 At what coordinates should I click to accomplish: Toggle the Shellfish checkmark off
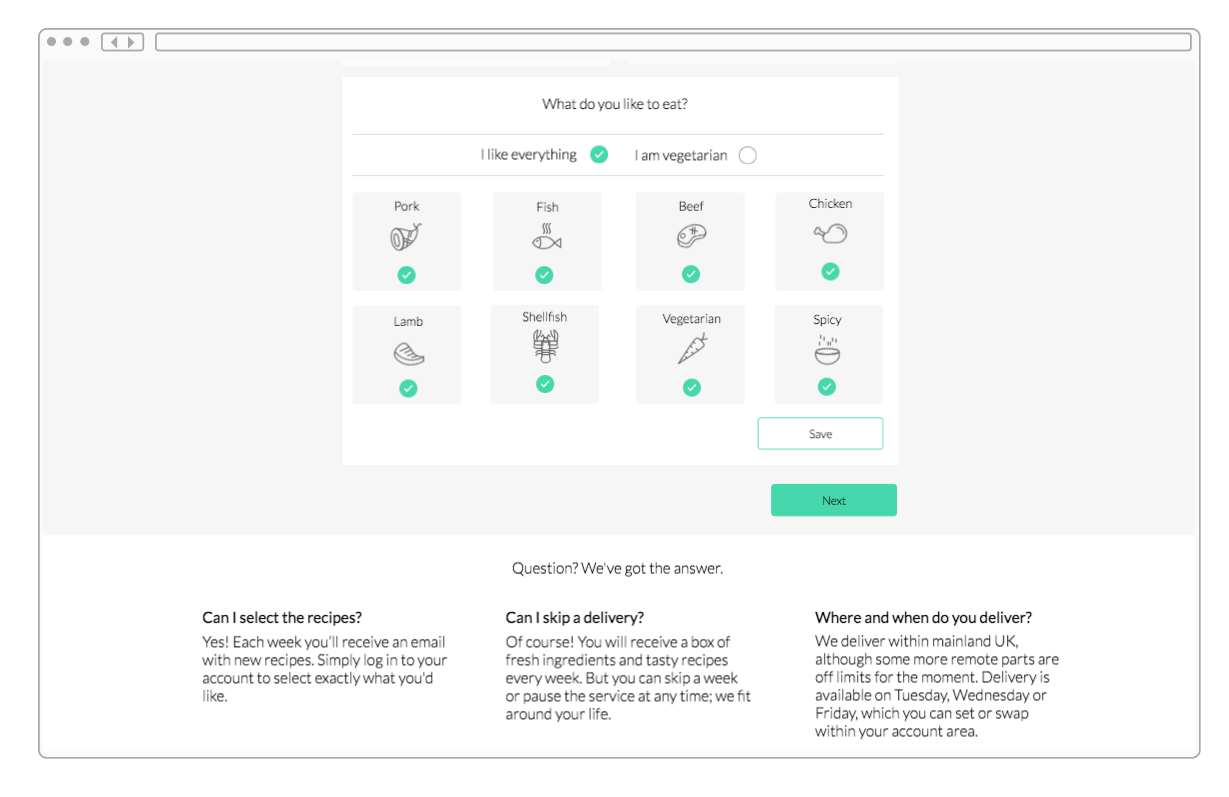coord(545,384)
